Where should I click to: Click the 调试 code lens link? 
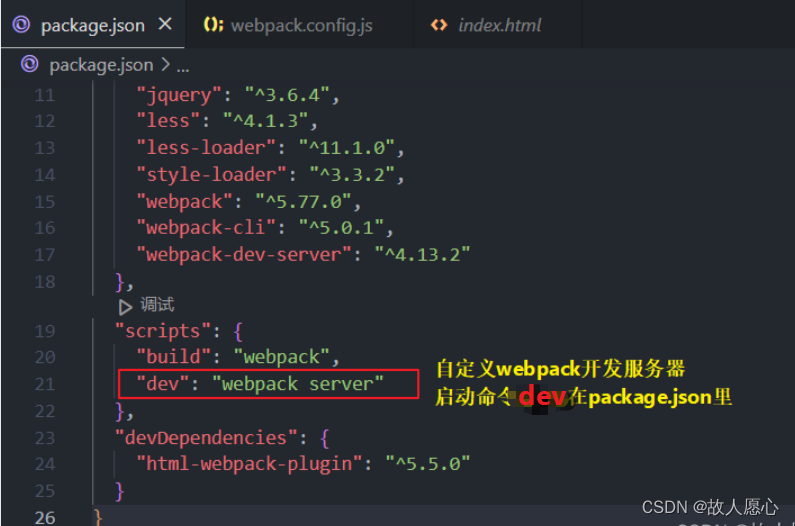[157, 304]
